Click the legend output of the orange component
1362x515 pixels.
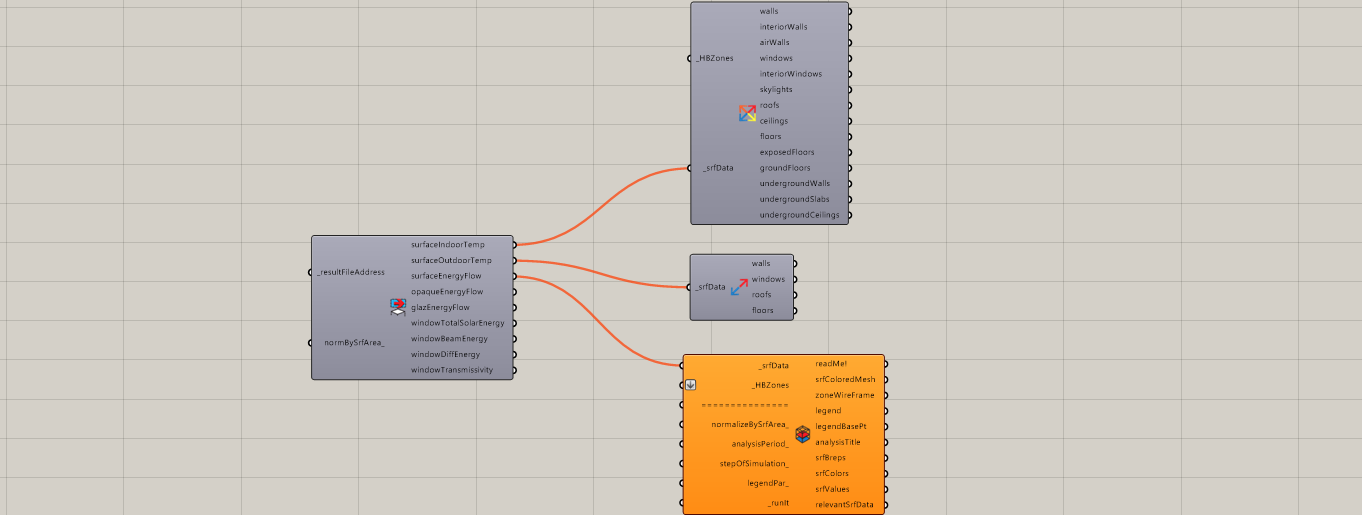[828, 410]
